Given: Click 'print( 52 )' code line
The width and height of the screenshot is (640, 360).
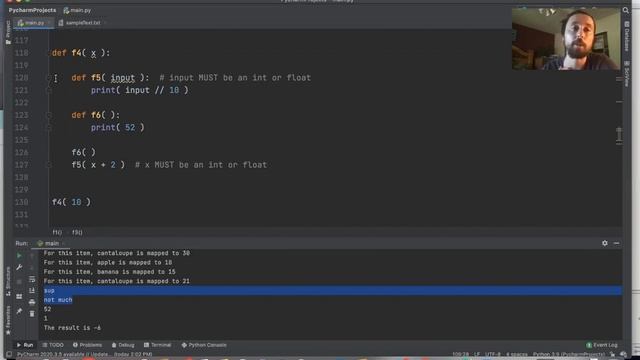Looking at the screenshot, I should 118,128.
